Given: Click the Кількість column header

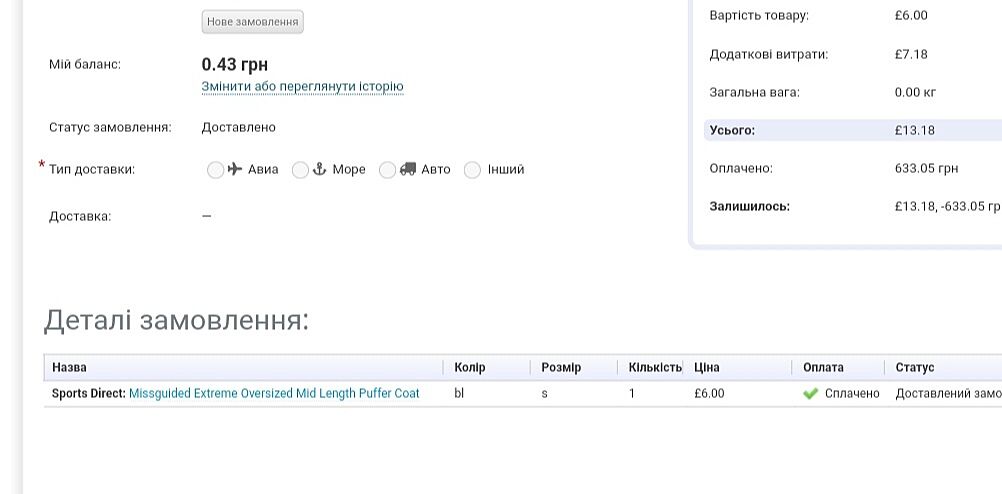Looking at the screenshot, I should [x=654, y=368].
